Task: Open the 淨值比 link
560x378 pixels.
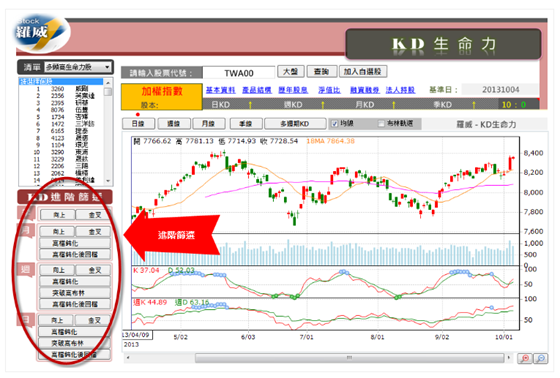Action: click(329, 90)
